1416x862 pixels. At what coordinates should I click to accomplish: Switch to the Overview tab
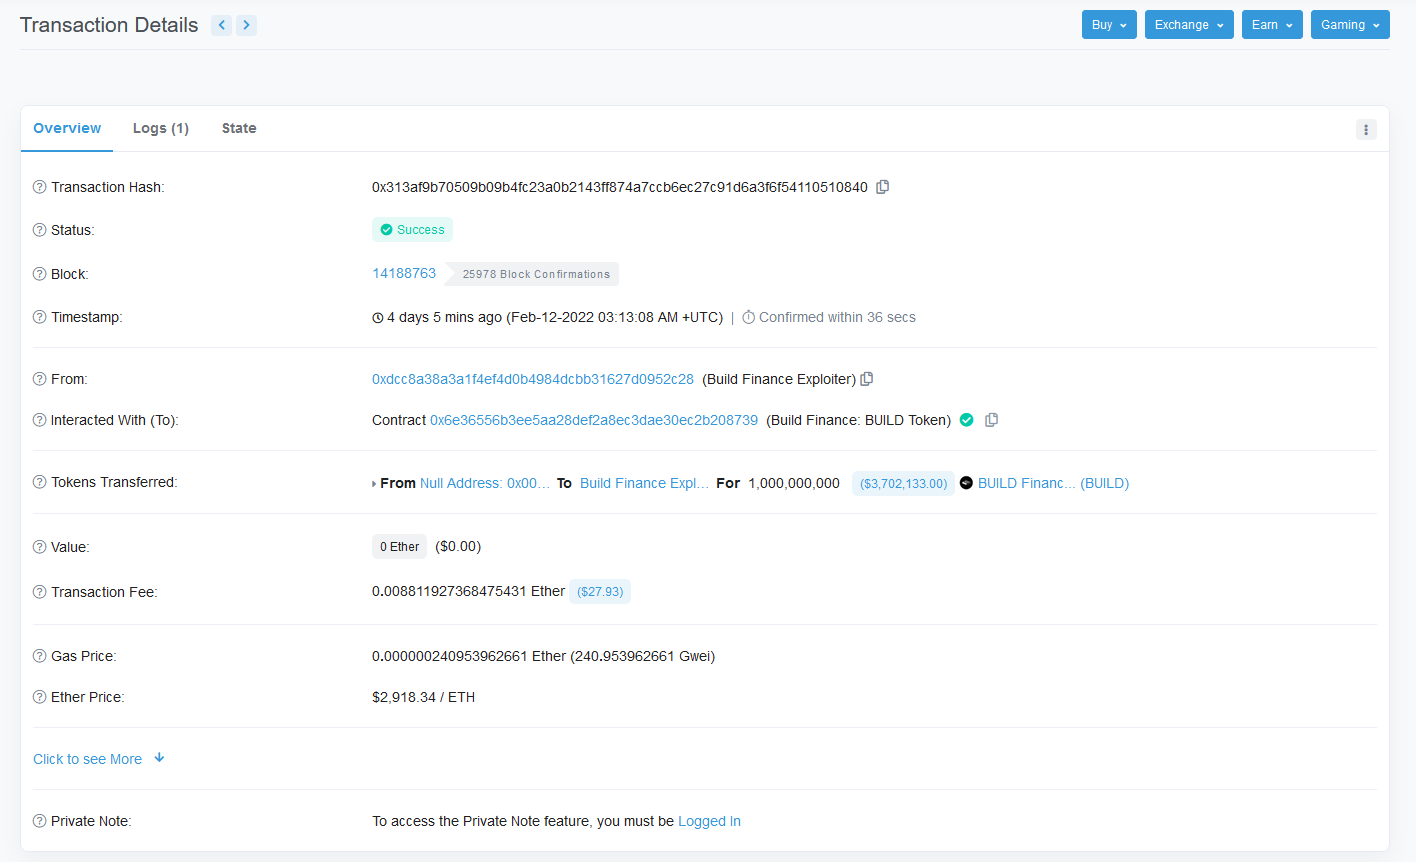(67, 128)
